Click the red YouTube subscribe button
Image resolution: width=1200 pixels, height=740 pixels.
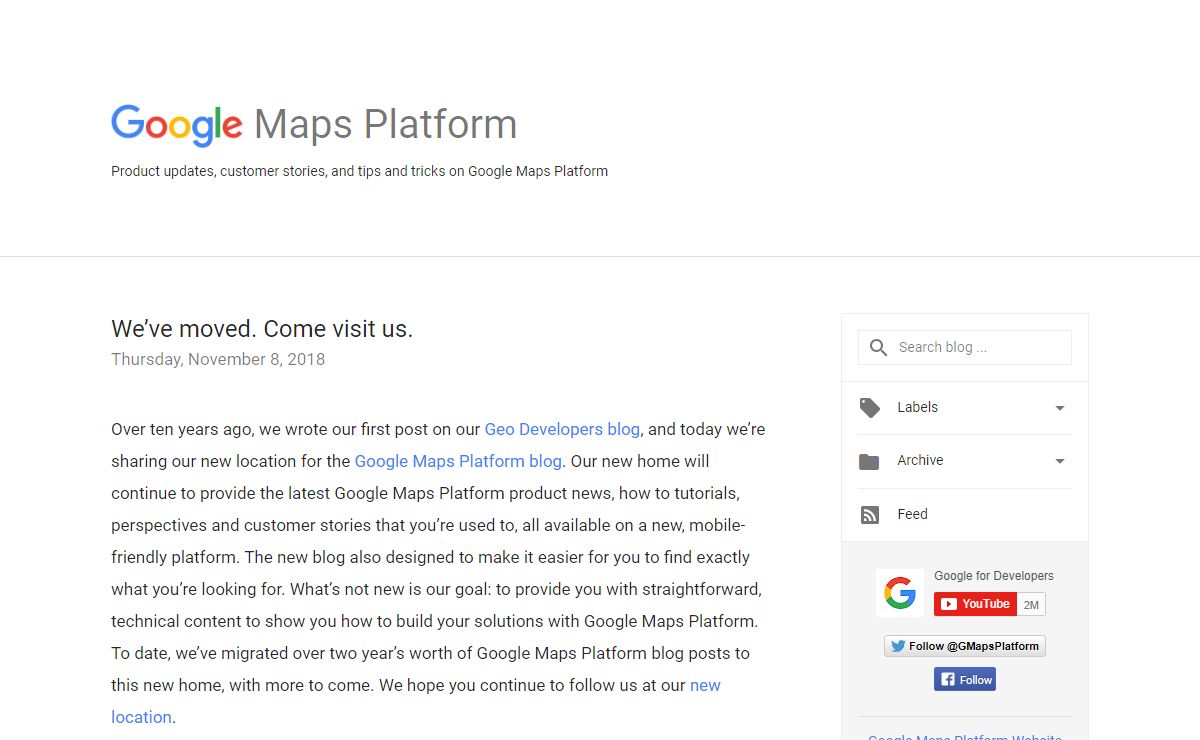[x=975, y=604]
